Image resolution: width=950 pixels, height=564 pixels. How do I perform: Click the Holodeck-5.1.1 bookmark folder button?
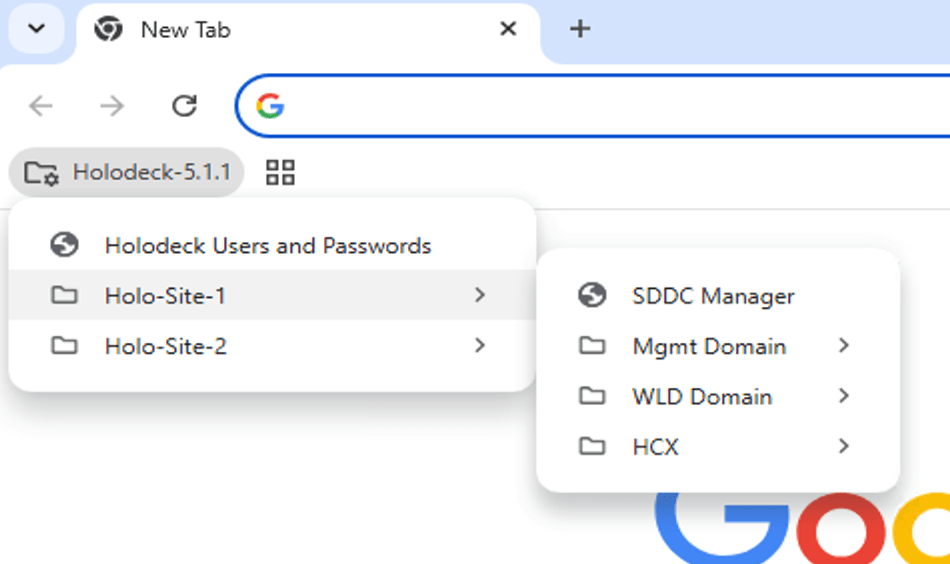(x=127, y=173)
